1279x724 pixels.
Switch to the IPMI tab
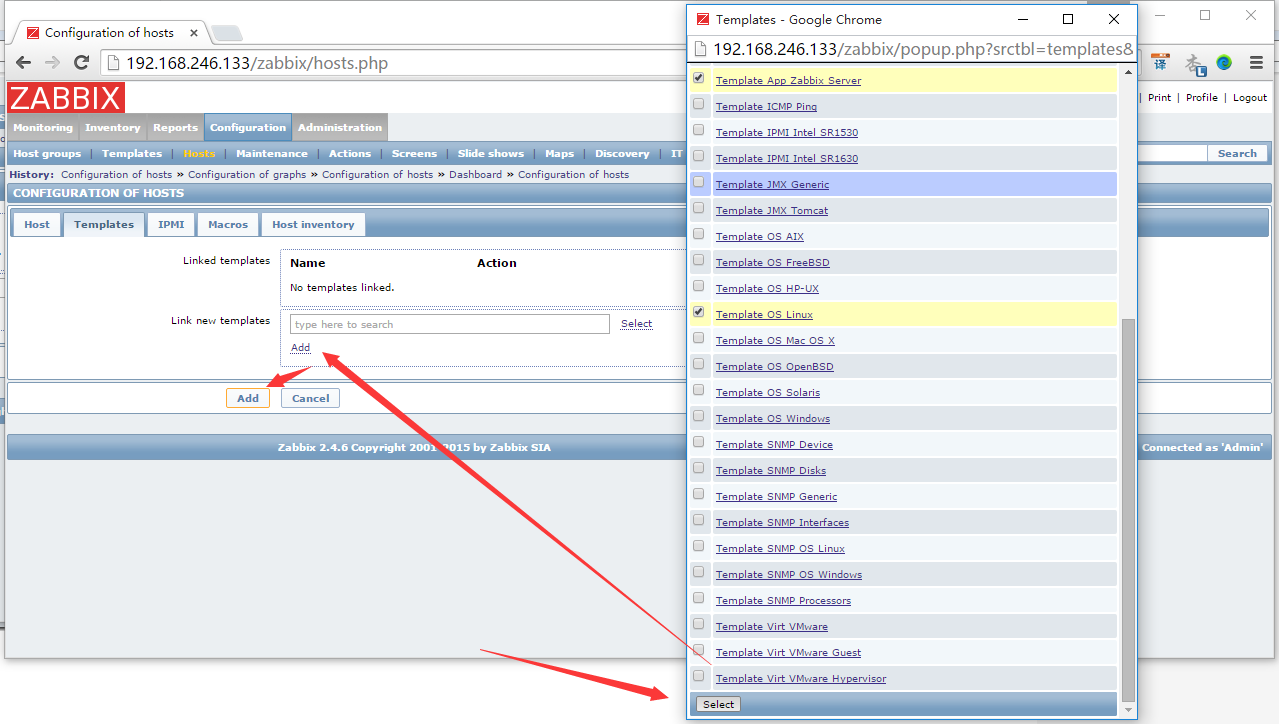(171, 225)
